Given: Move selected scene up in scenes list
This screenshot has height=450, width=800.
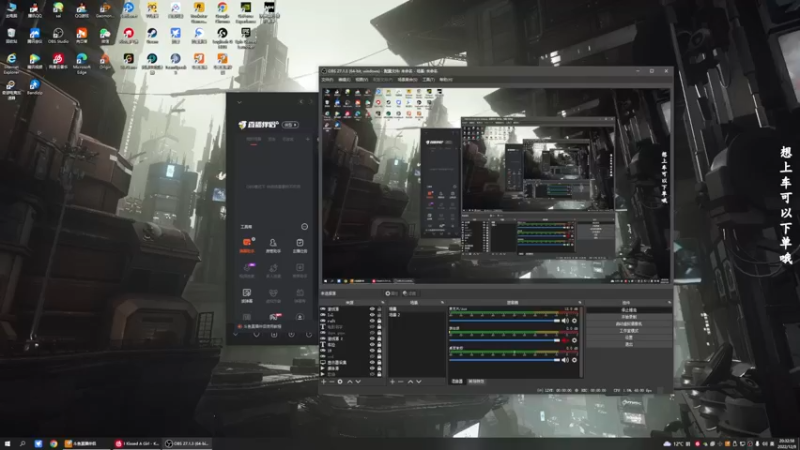Looking at the screenshot, I should (410, 382).
